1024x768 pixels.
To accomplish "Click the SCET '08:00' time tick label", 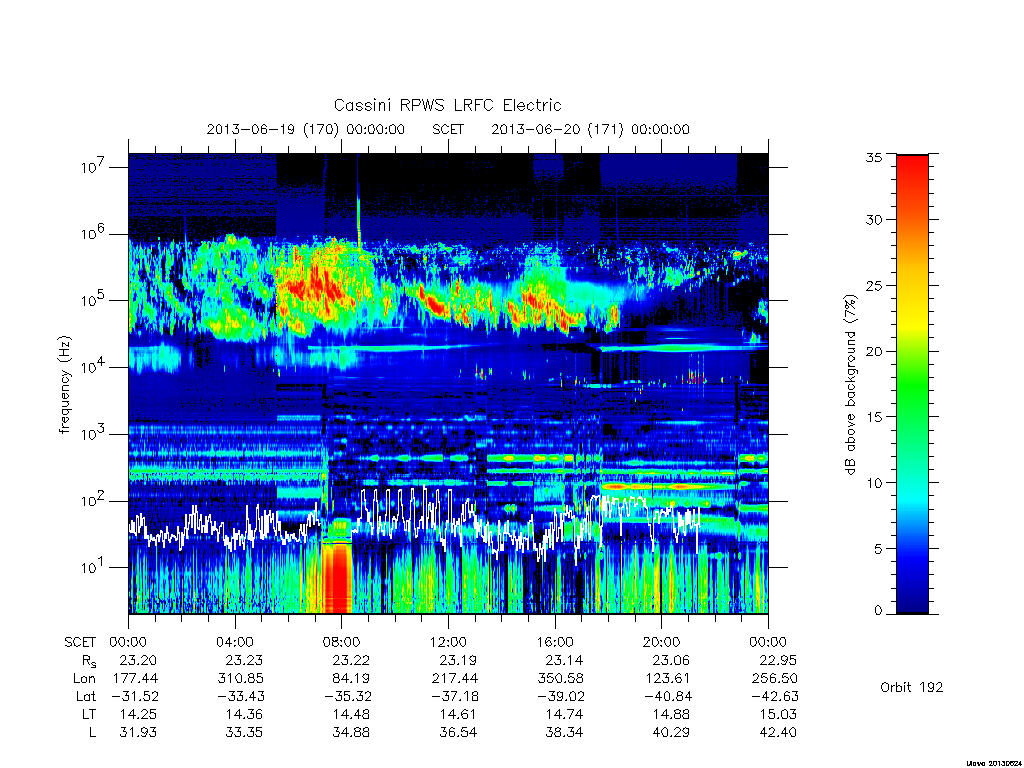I will 342,642.
